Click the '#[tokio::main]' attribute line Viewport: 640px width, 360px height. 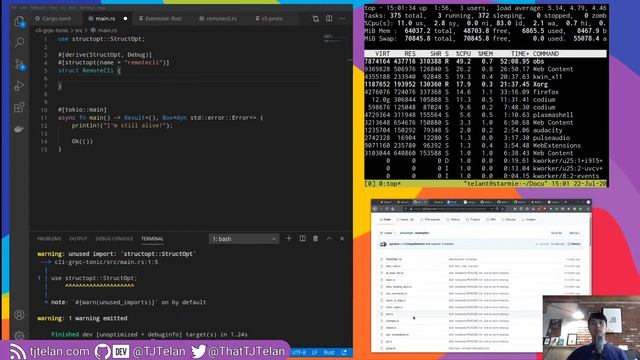(82, 110)
